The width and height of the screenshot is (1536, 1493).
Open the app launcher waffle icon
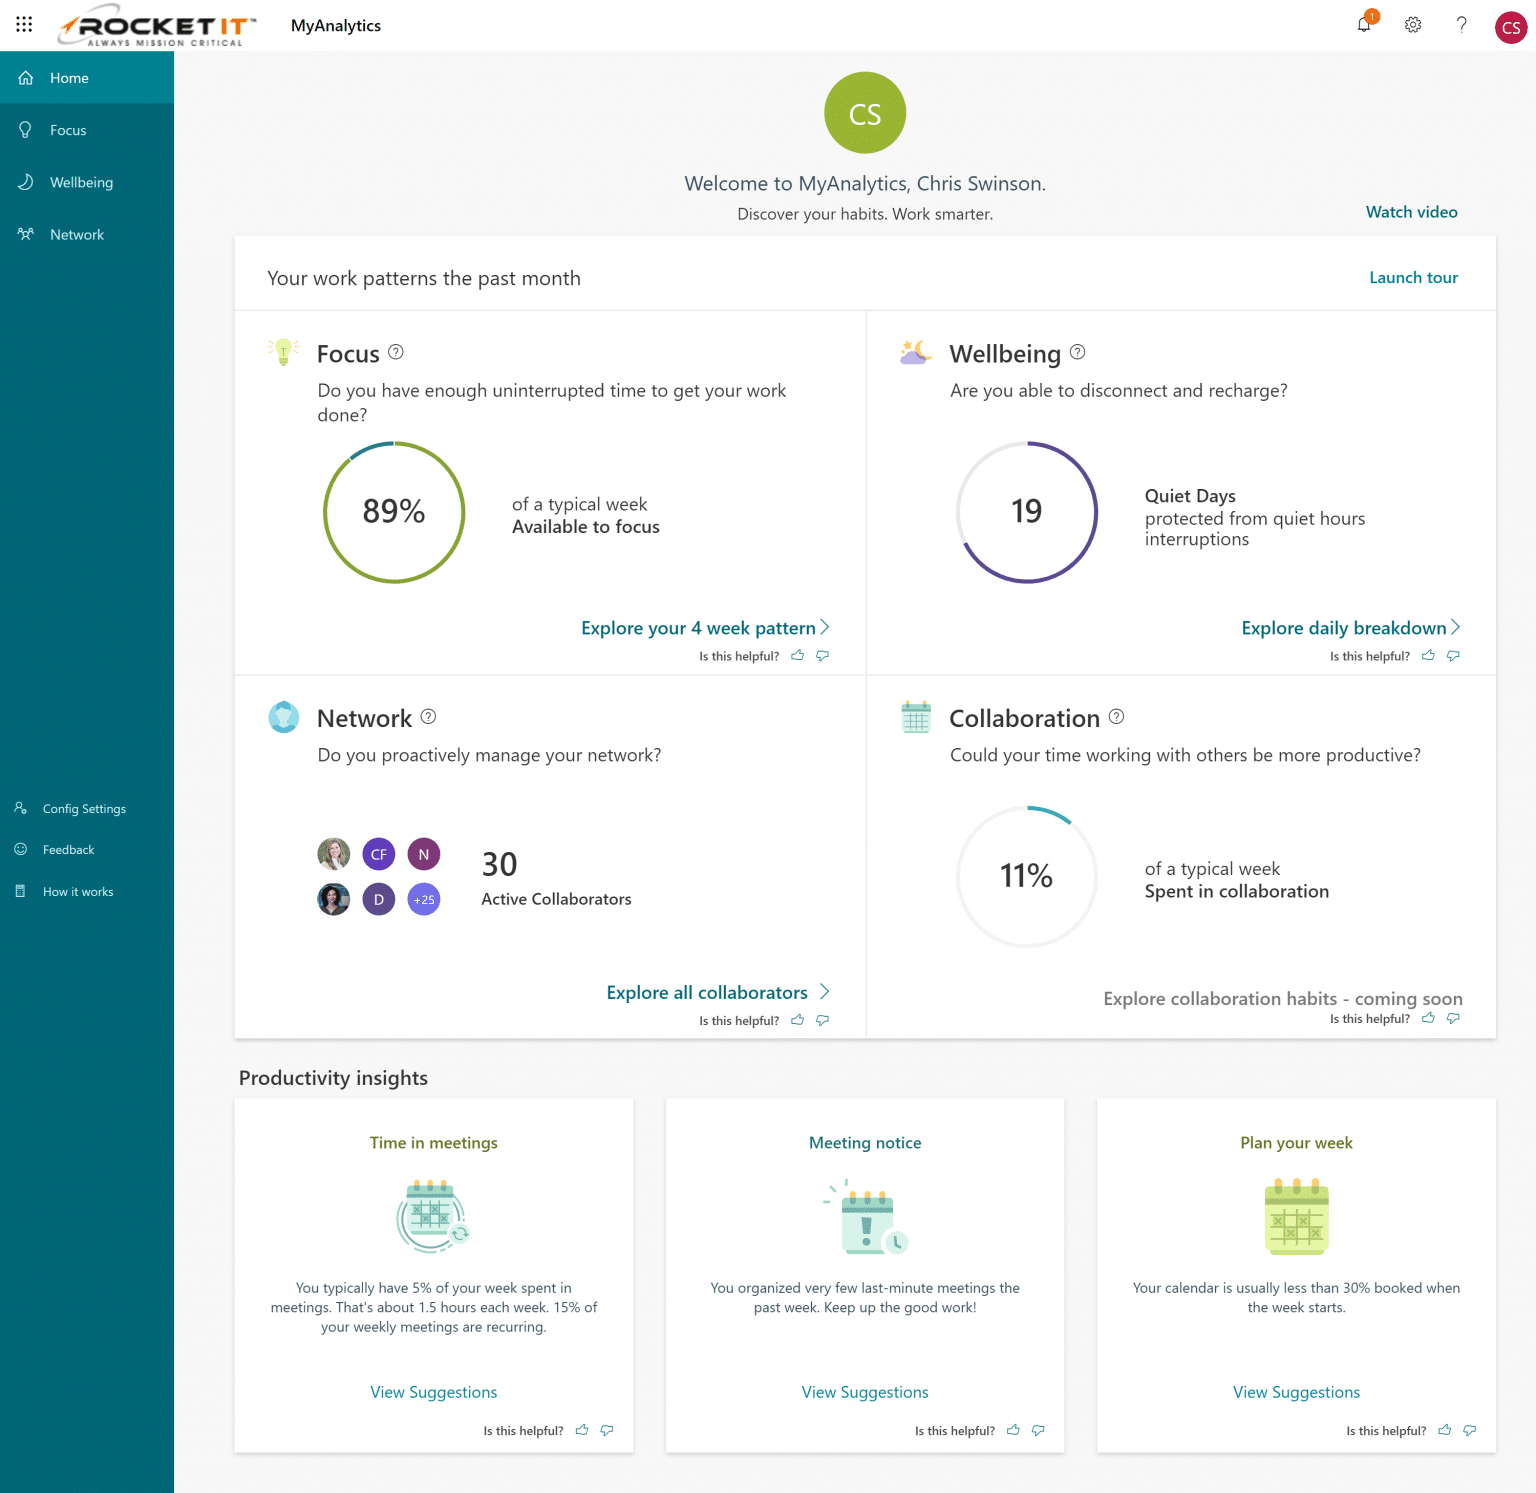point(24,25)
